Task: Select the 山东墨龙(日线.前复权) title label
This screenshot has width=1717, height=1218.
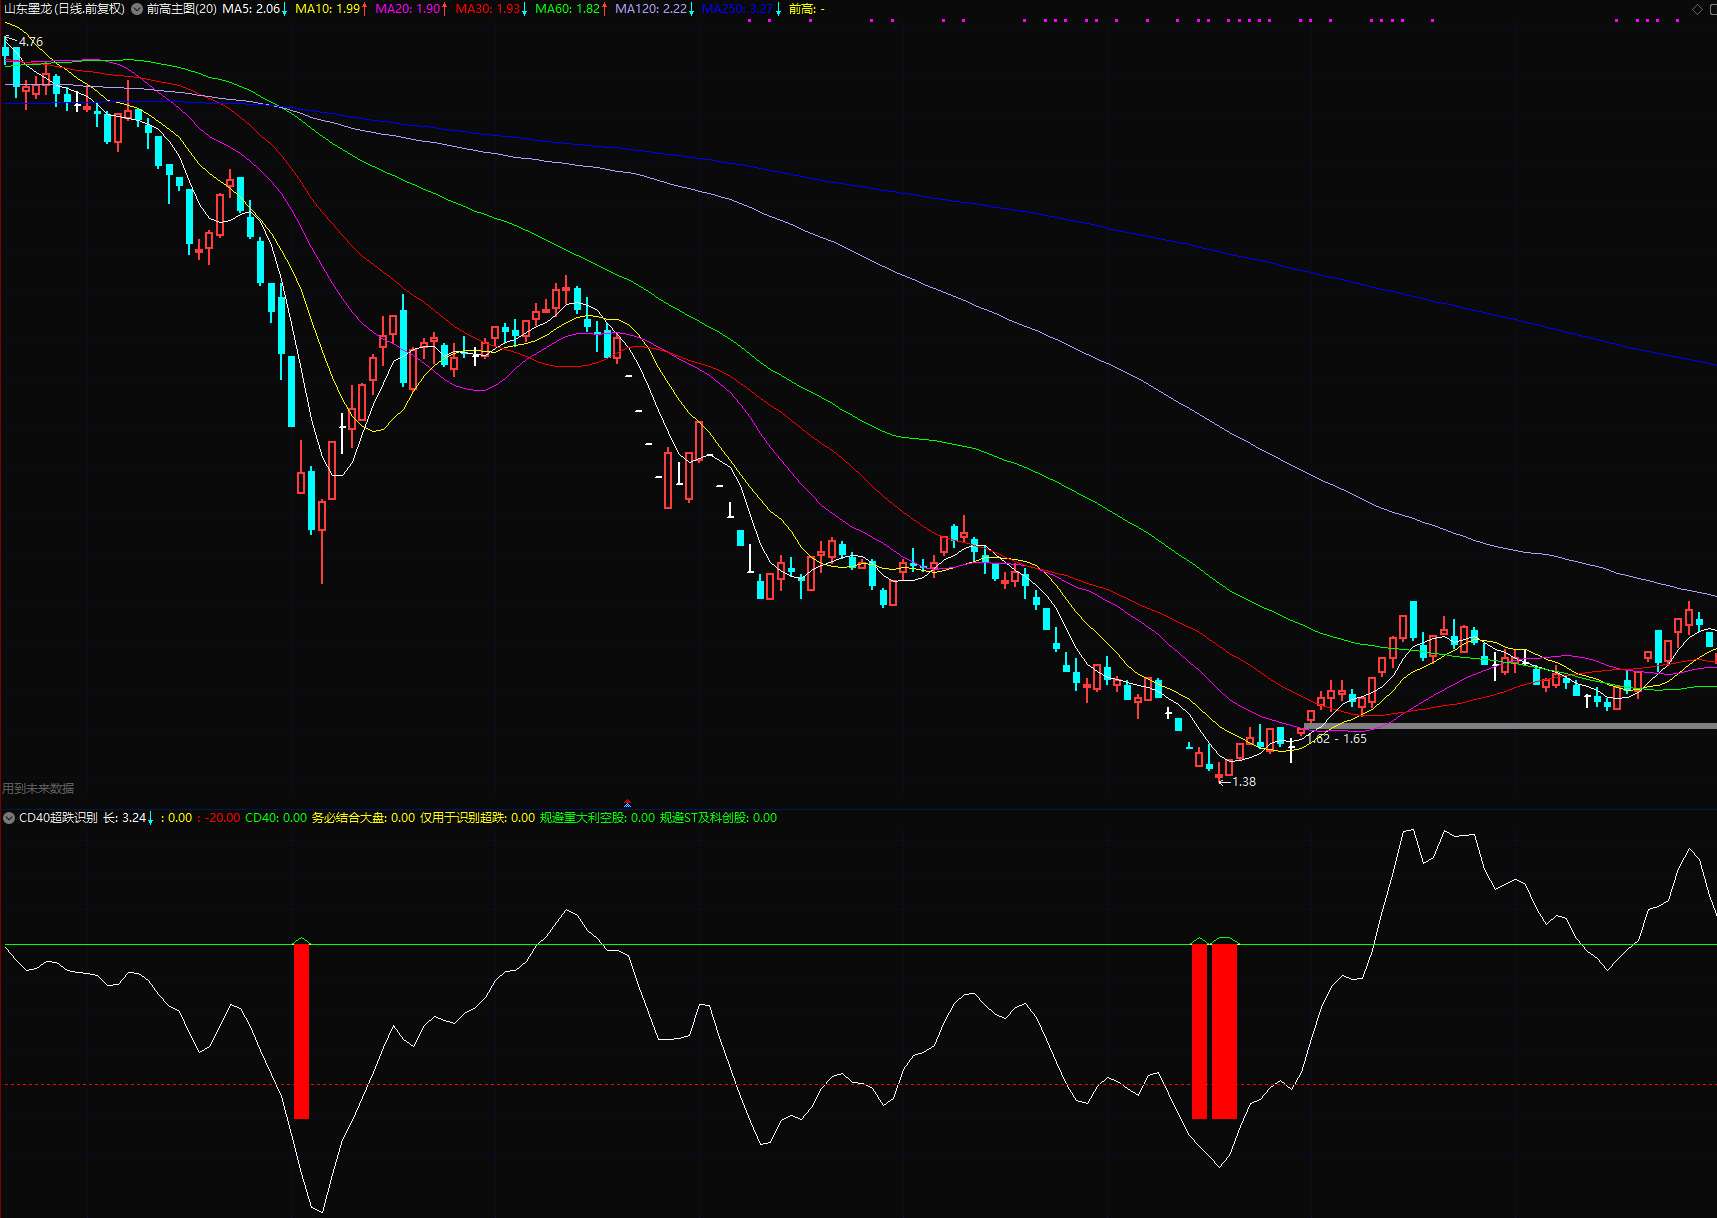Action: point(64,9)
